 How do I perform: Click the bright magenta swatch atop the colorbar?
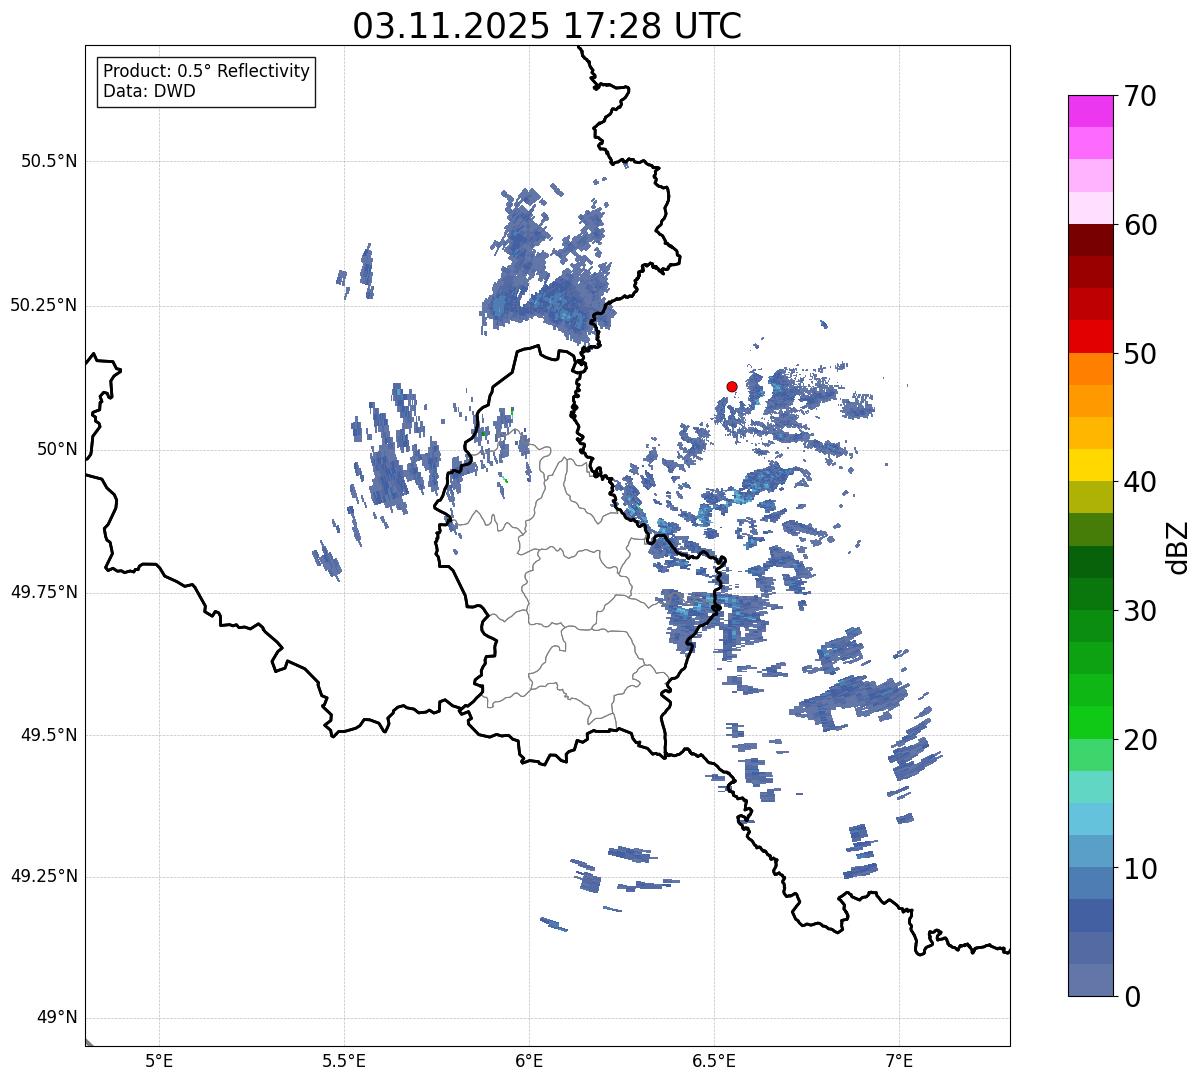[1091, 111]
